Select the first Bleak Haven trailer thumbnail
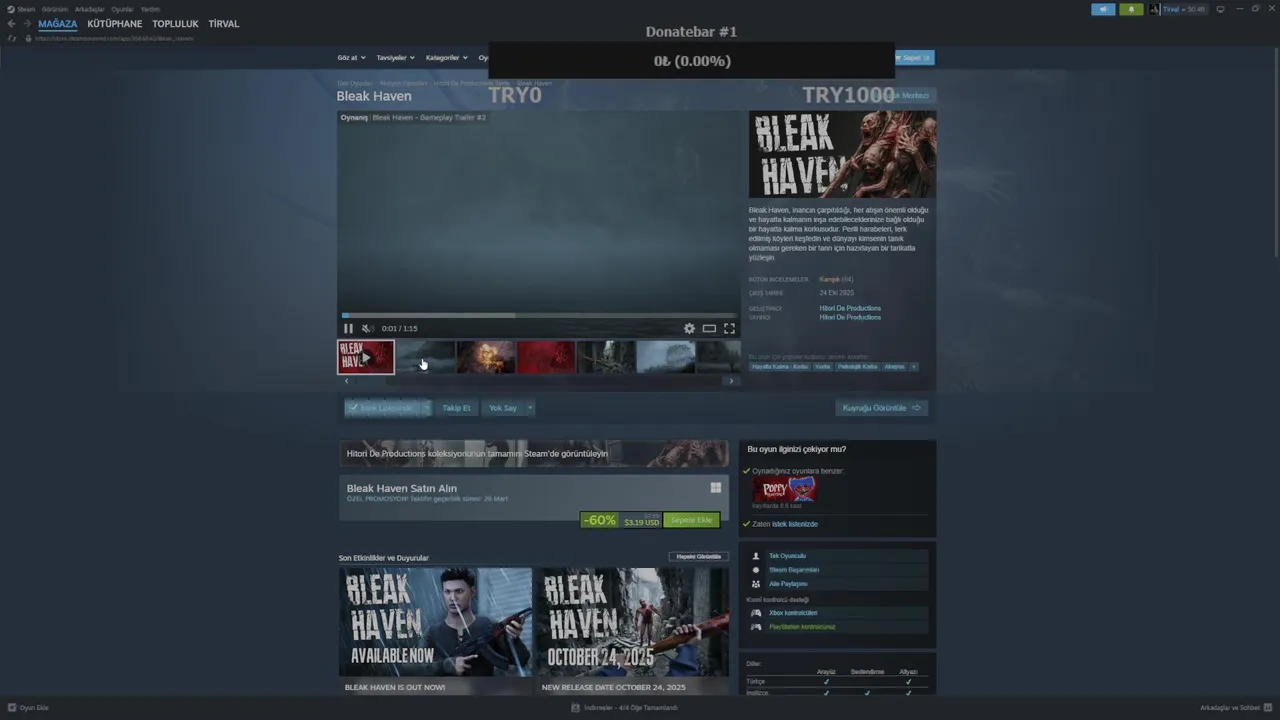This screenshot has width=1280, height=720. [366, 357]
